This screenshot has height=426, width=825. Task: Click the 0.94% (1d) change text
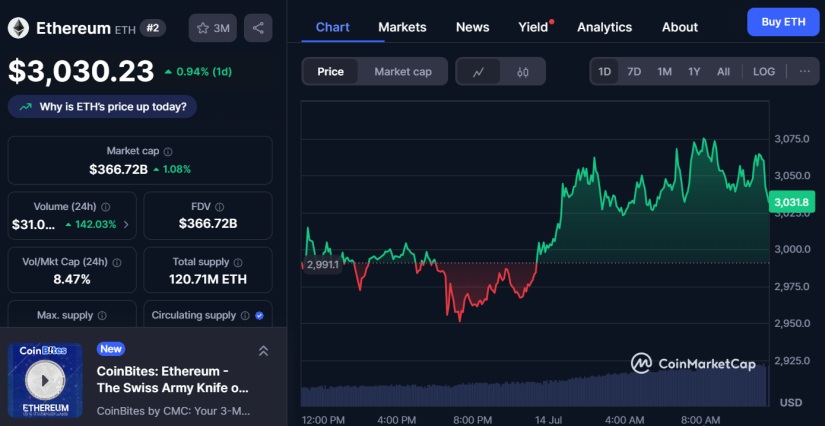(204, 72)
